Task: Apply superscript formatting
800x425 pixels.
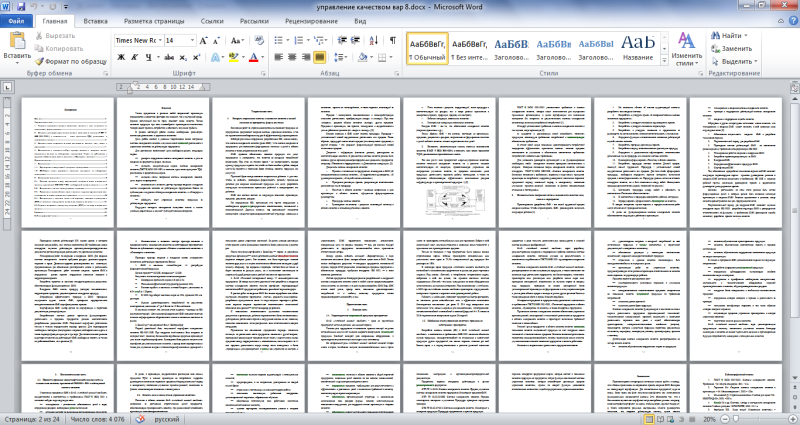Action: coord(196,57)
